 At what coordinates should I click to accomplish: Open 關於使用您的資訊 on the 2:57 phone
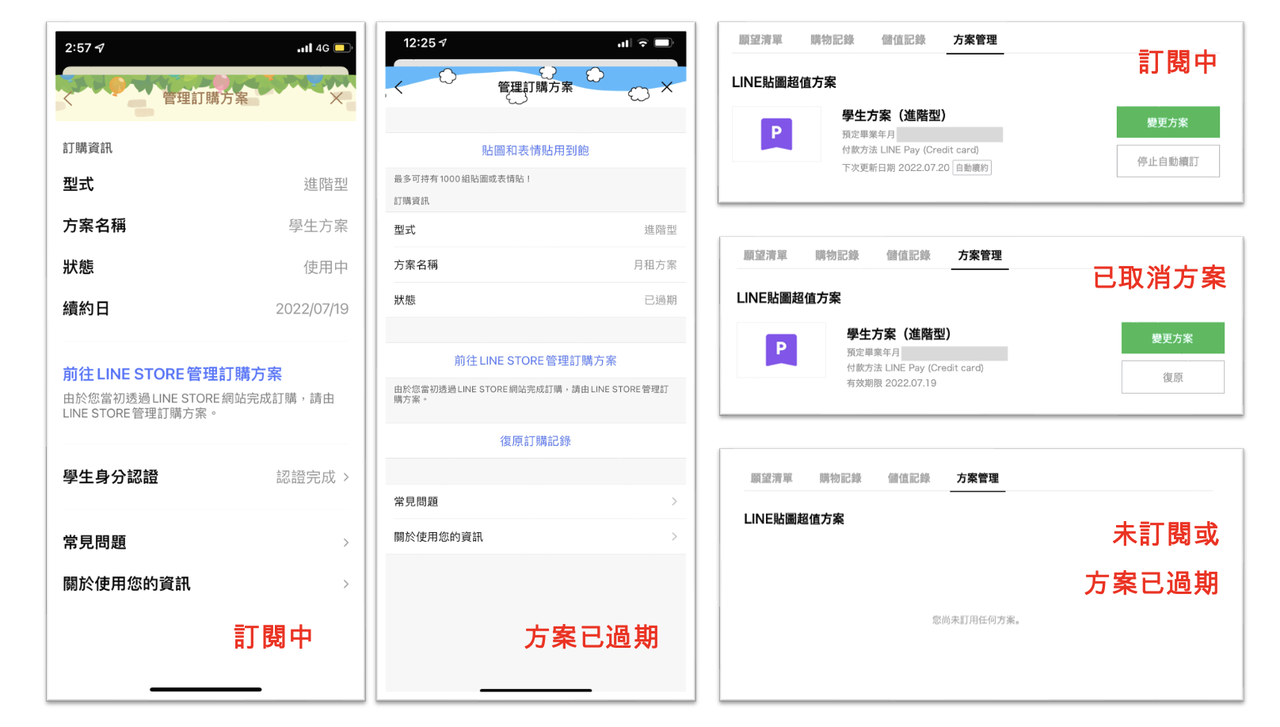coord(206,584)
